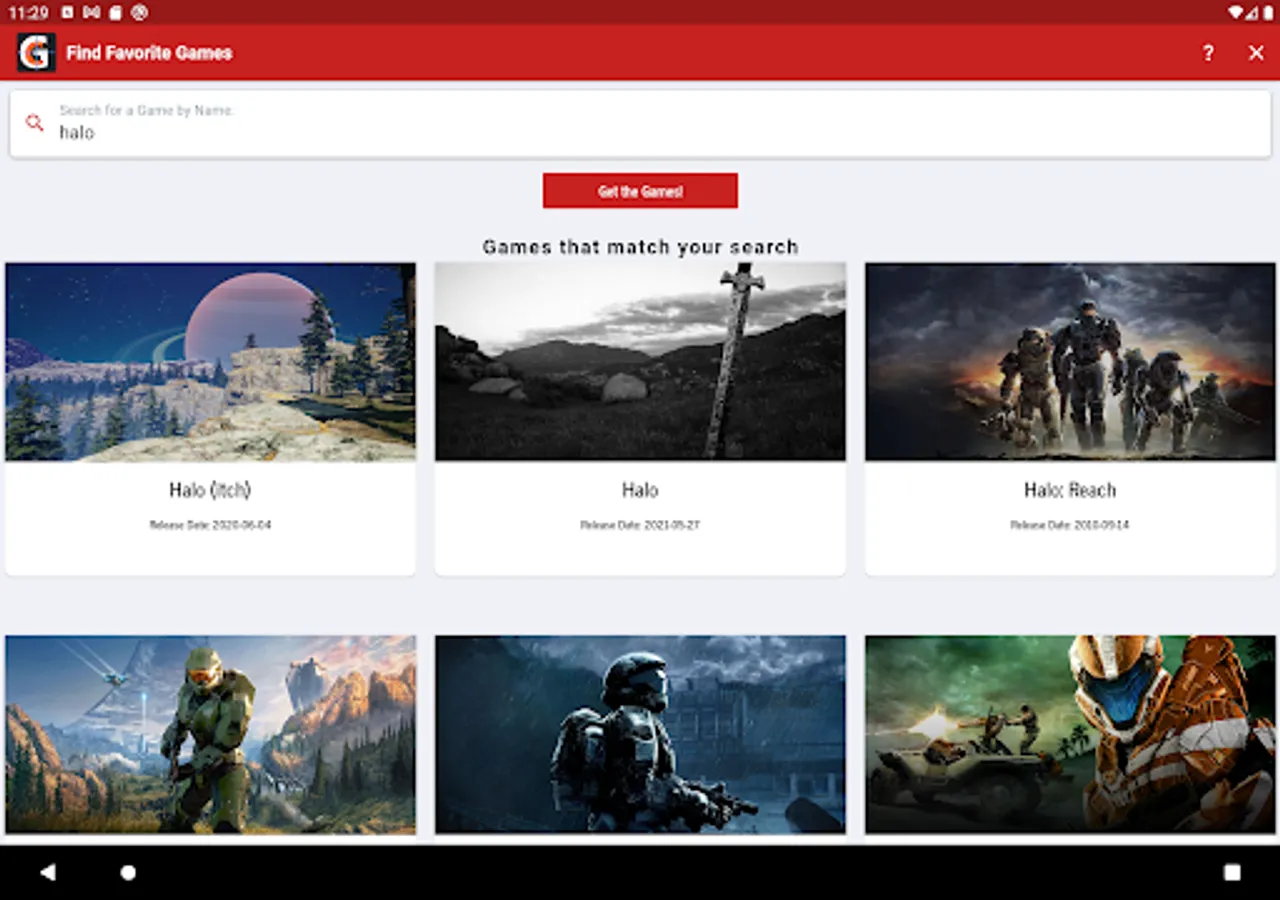The width and height of the screenshot is (1280, 900).
Task: Tap the Android back navigation button
Action: point(47,872)
